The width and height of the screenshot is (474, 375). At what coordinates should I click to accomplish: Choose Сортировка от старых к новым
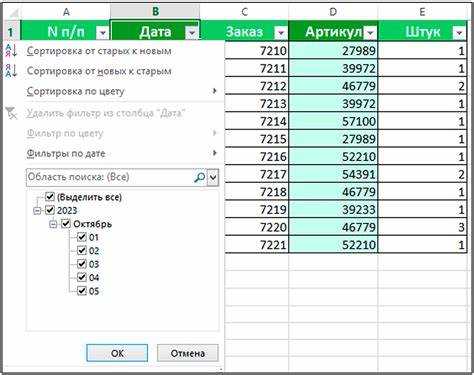point(99,51)
